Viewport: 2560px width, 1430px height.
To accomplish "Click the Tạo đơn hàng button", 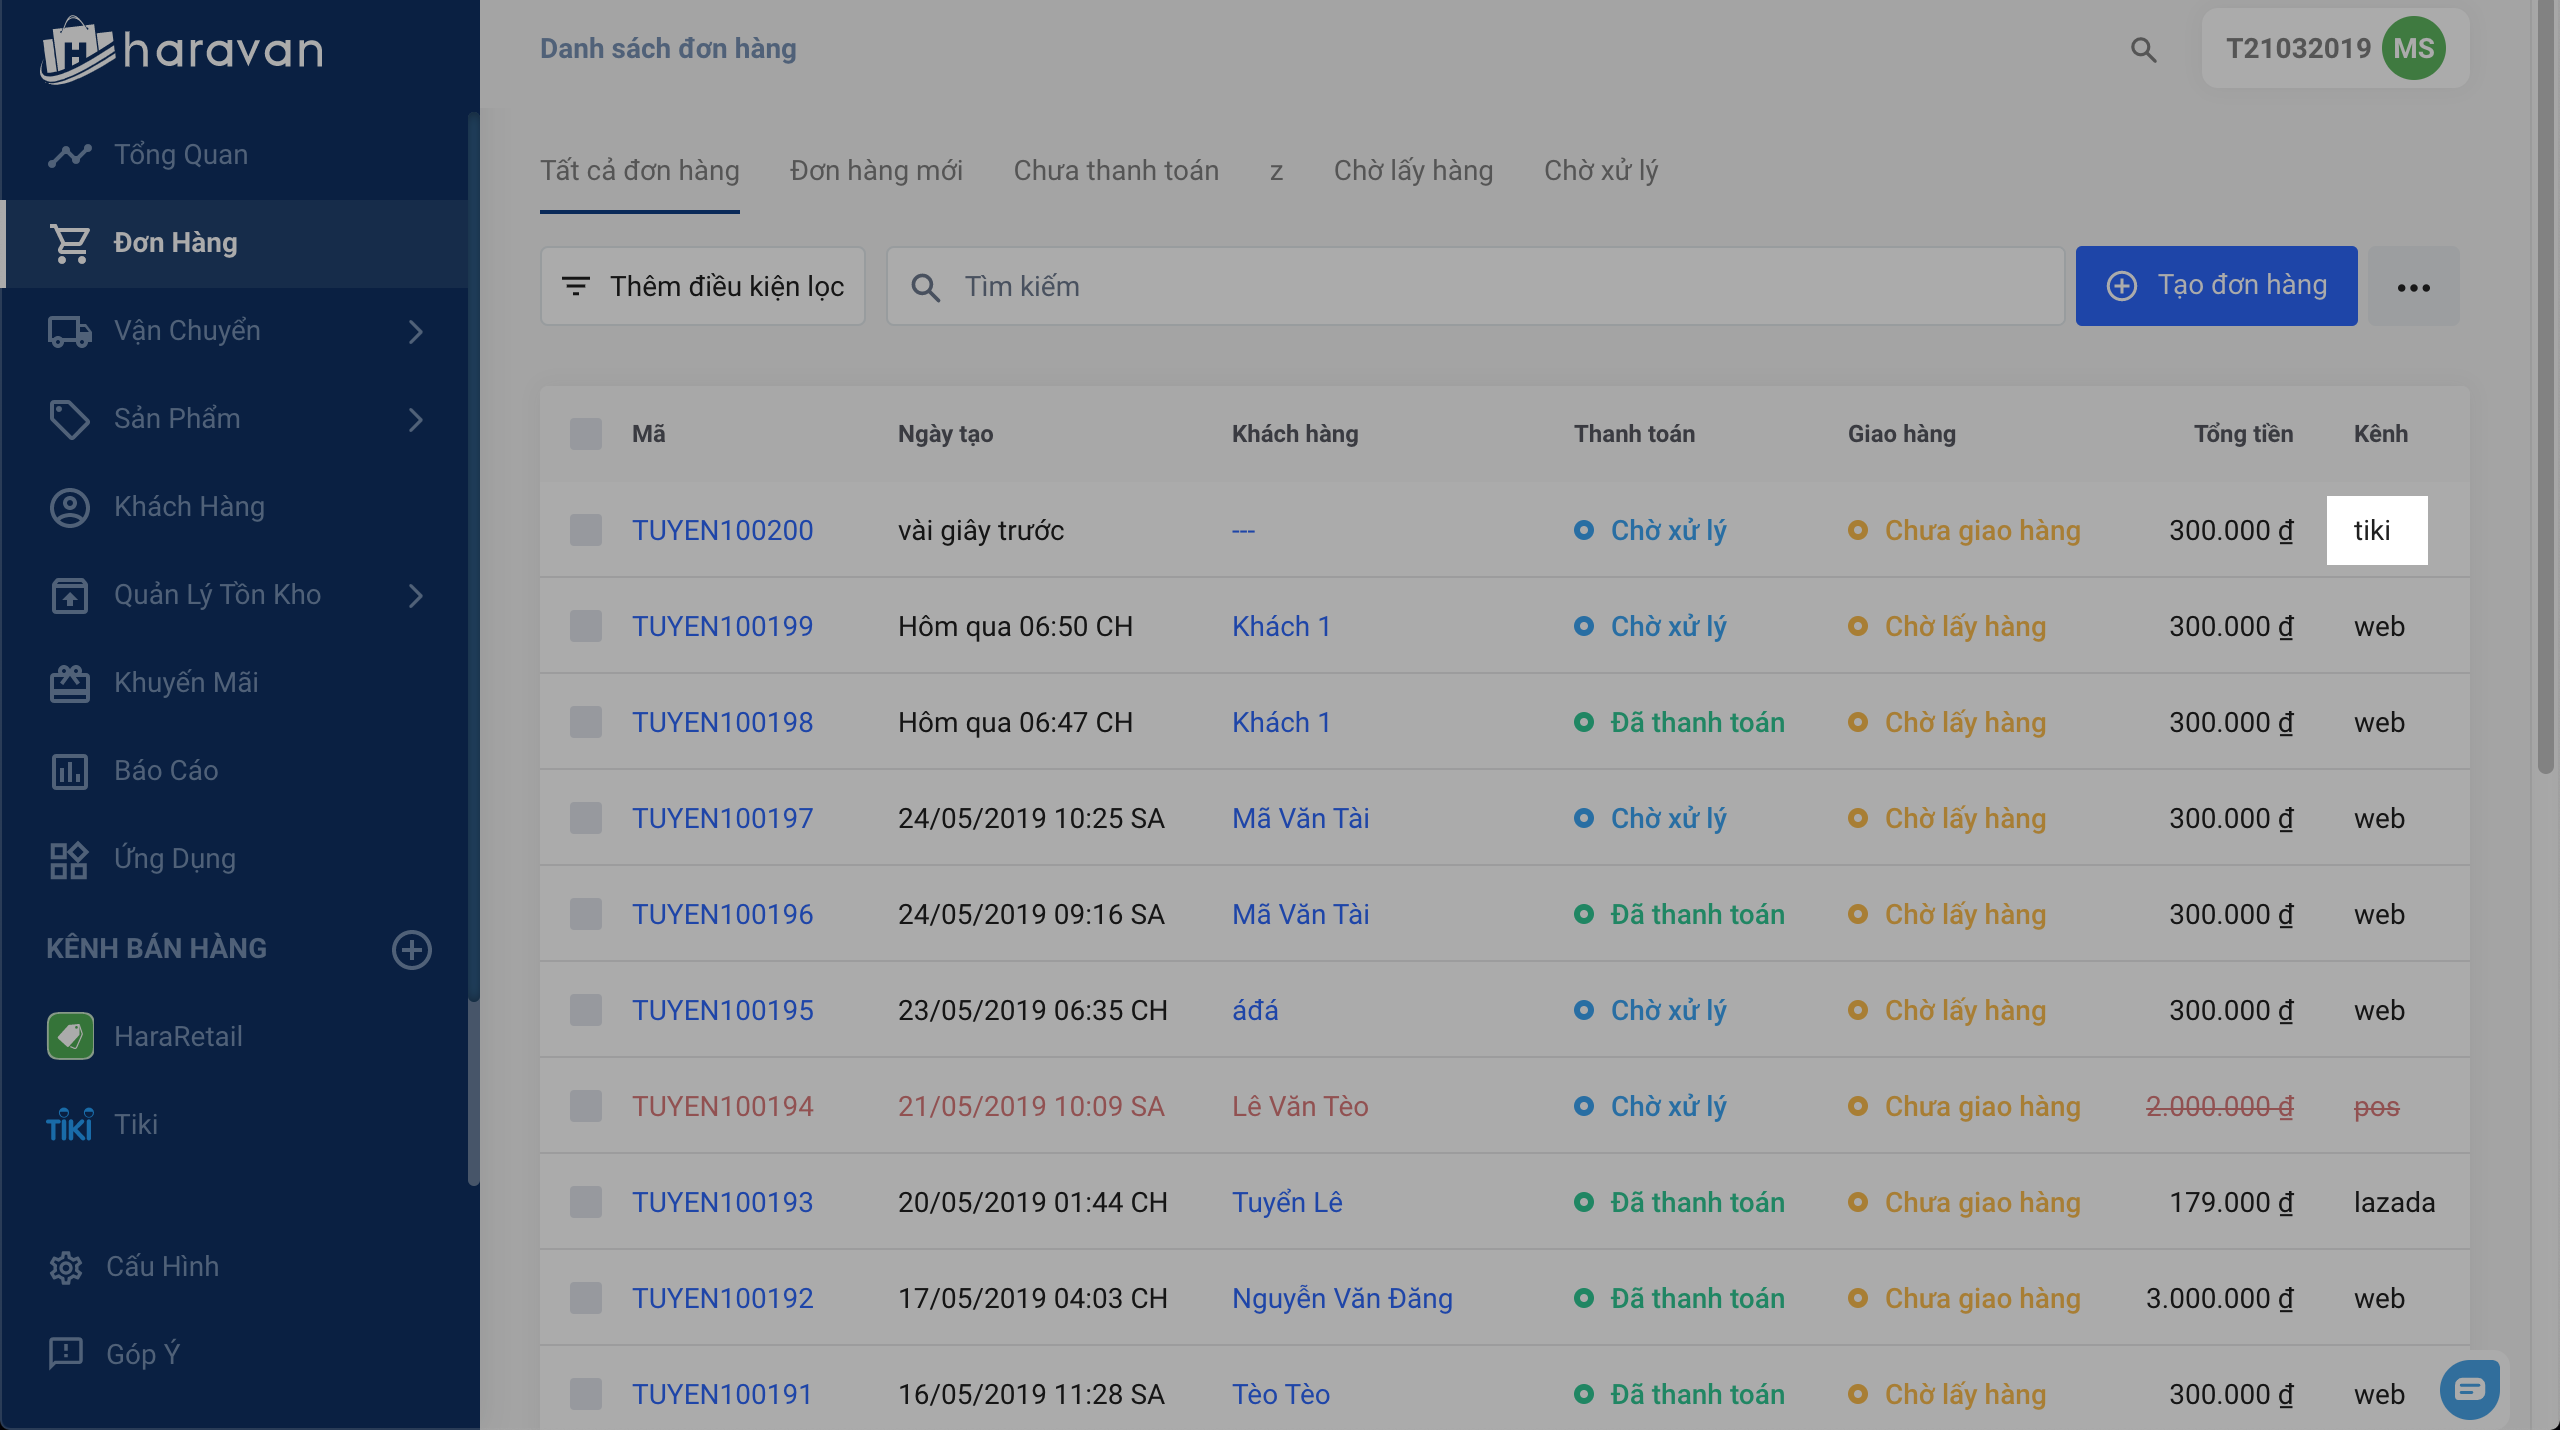I will (x=2216, y=286).
